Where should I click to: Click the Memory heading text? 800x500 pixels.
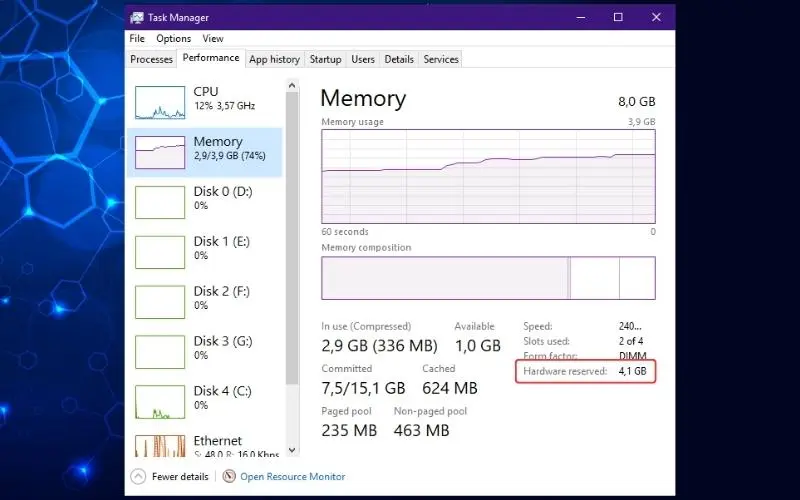pyautogui.click(x=363, y=98)
